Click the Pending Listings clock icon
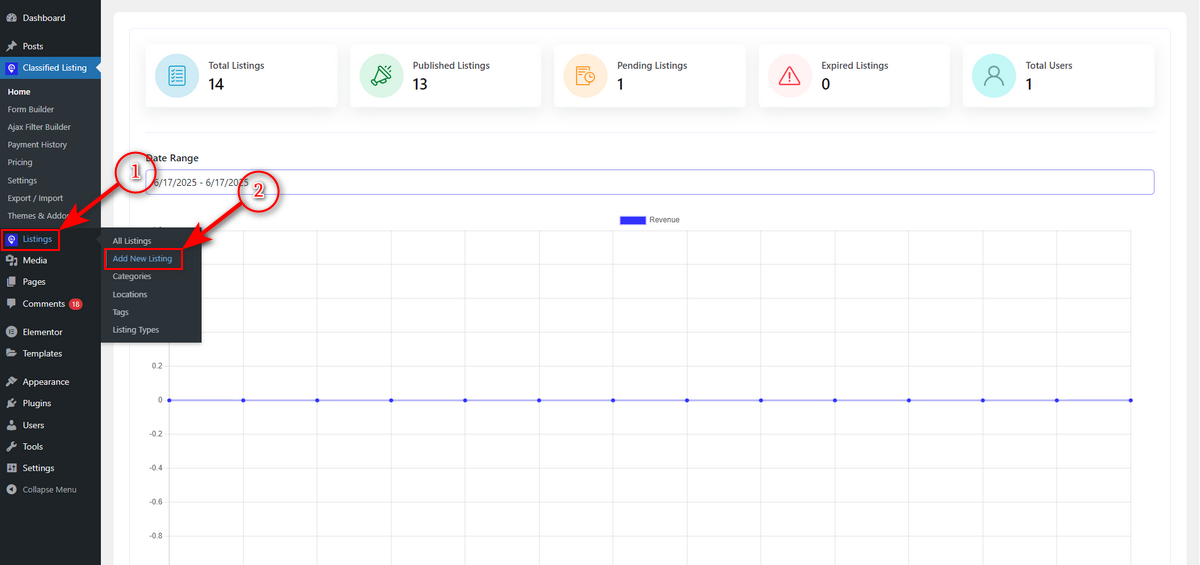Screen dimensions: 1200x565 pyautogui.click(x=586, y=76)
